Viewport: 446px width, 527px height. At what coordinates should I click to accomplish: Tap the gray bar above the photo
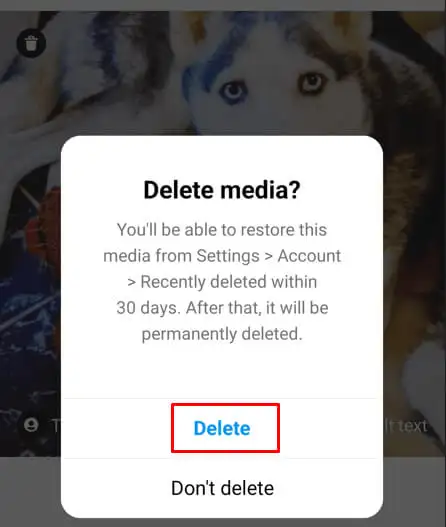click(223, 5)
